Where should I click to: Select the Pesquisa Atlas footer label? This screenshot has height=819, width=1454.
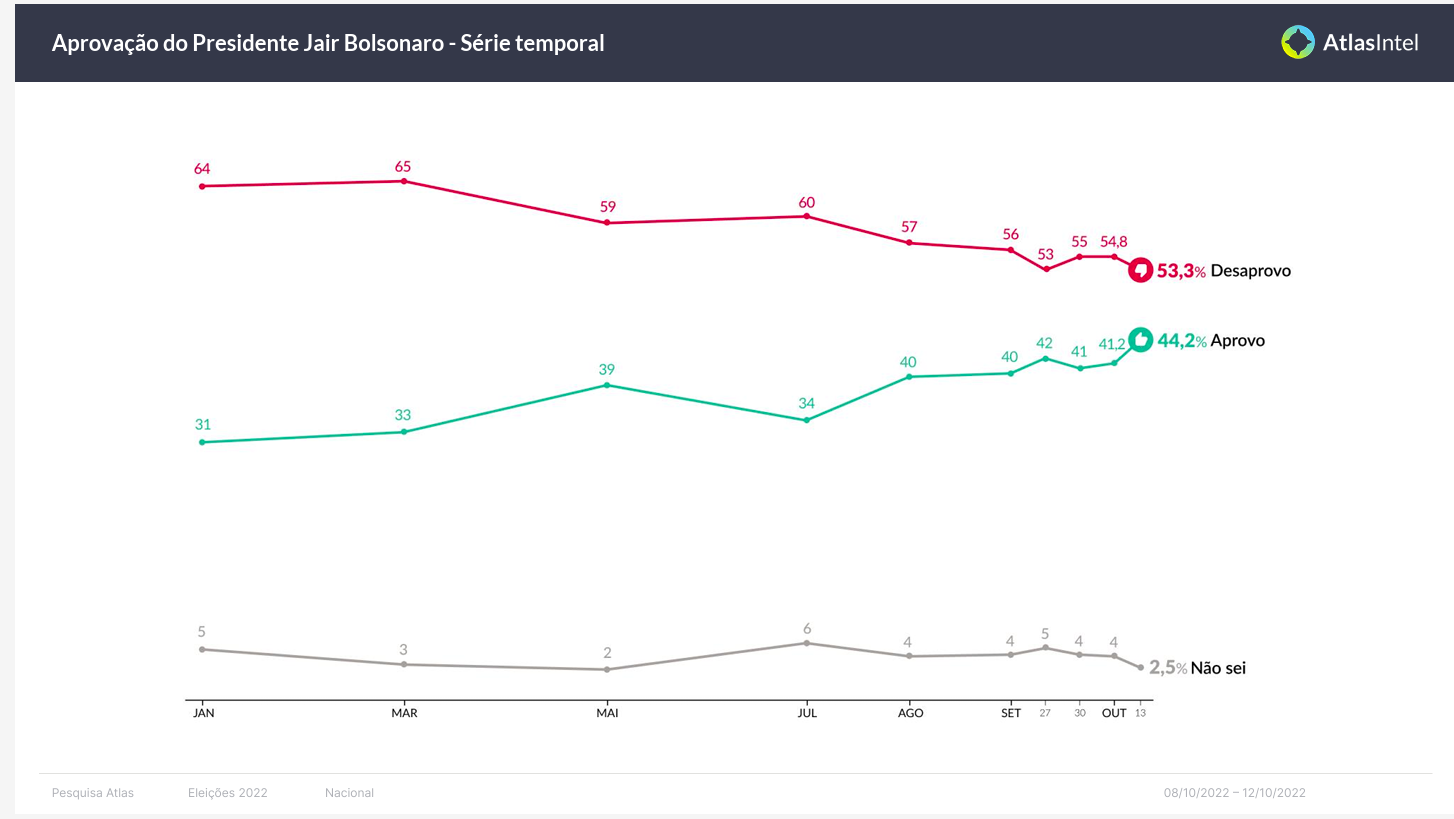pyautogui.click(x=93, y=793)
